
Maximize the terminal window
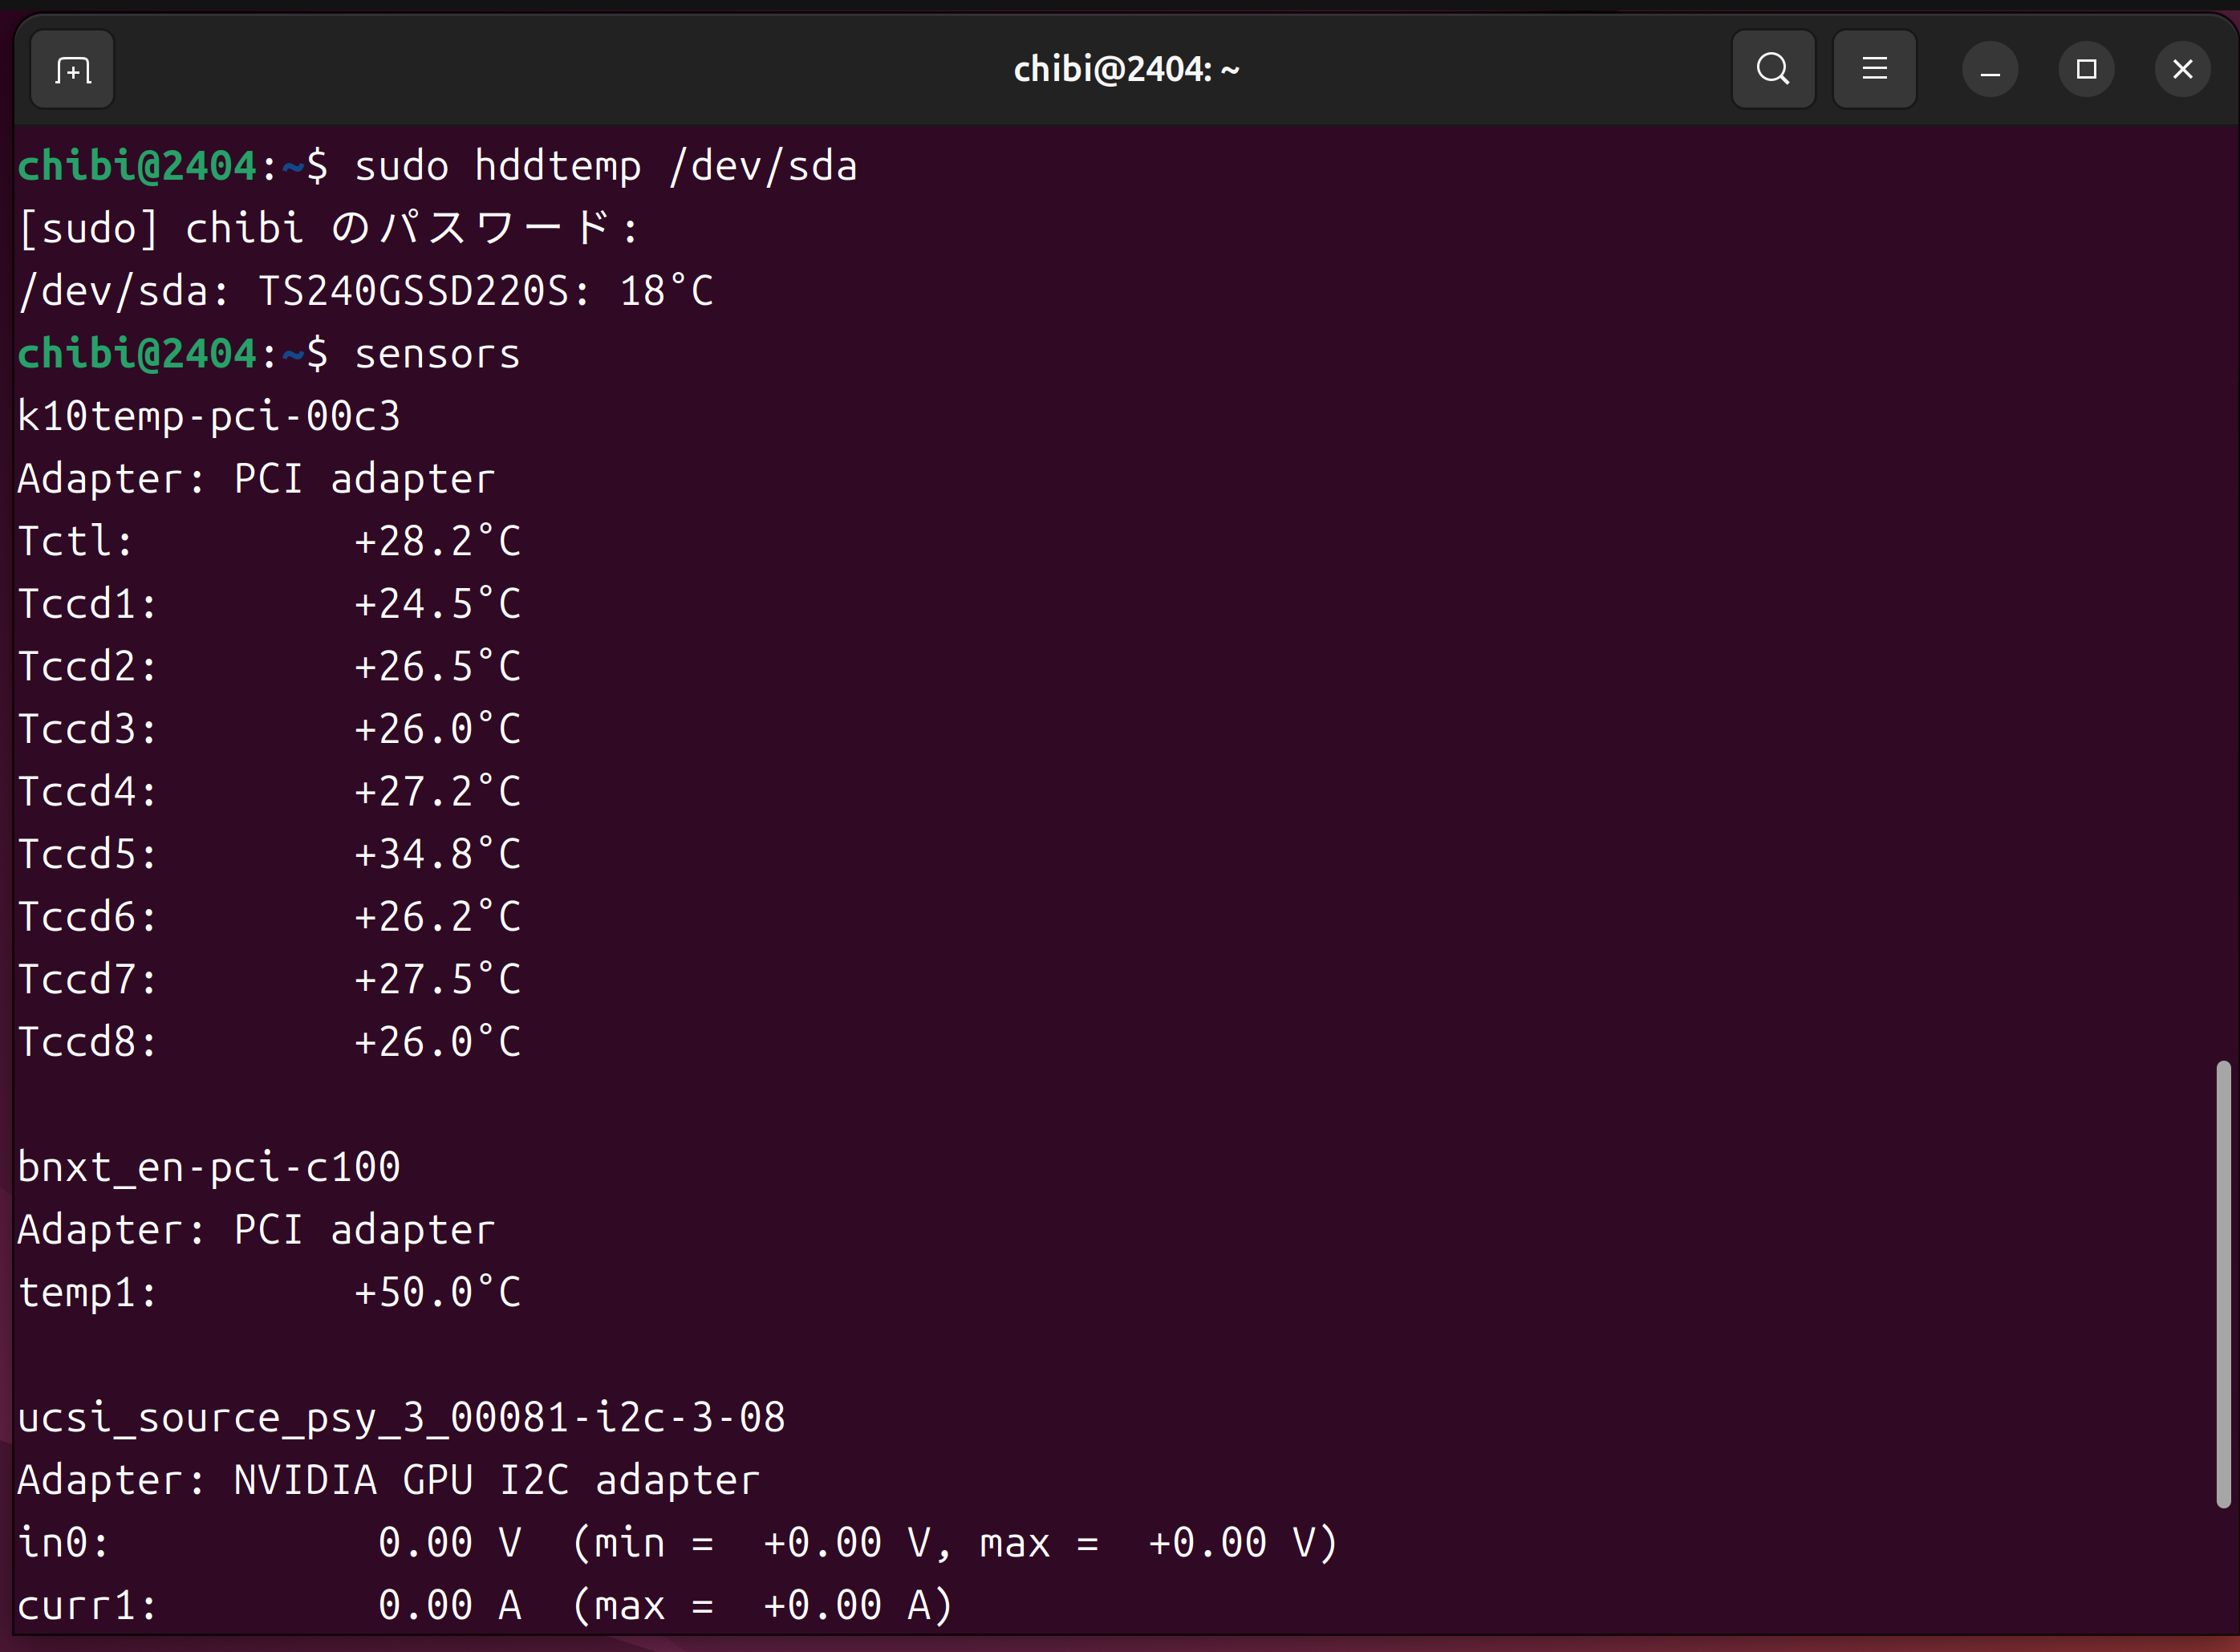(x=2086, y=70)
